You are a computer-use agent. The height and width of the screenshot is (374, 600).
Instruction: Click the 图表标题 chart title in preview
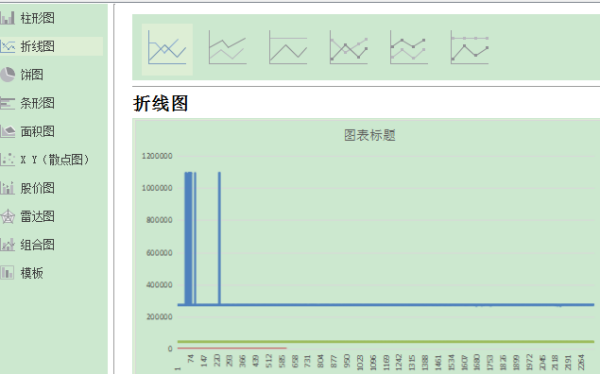tap(370, 135)
